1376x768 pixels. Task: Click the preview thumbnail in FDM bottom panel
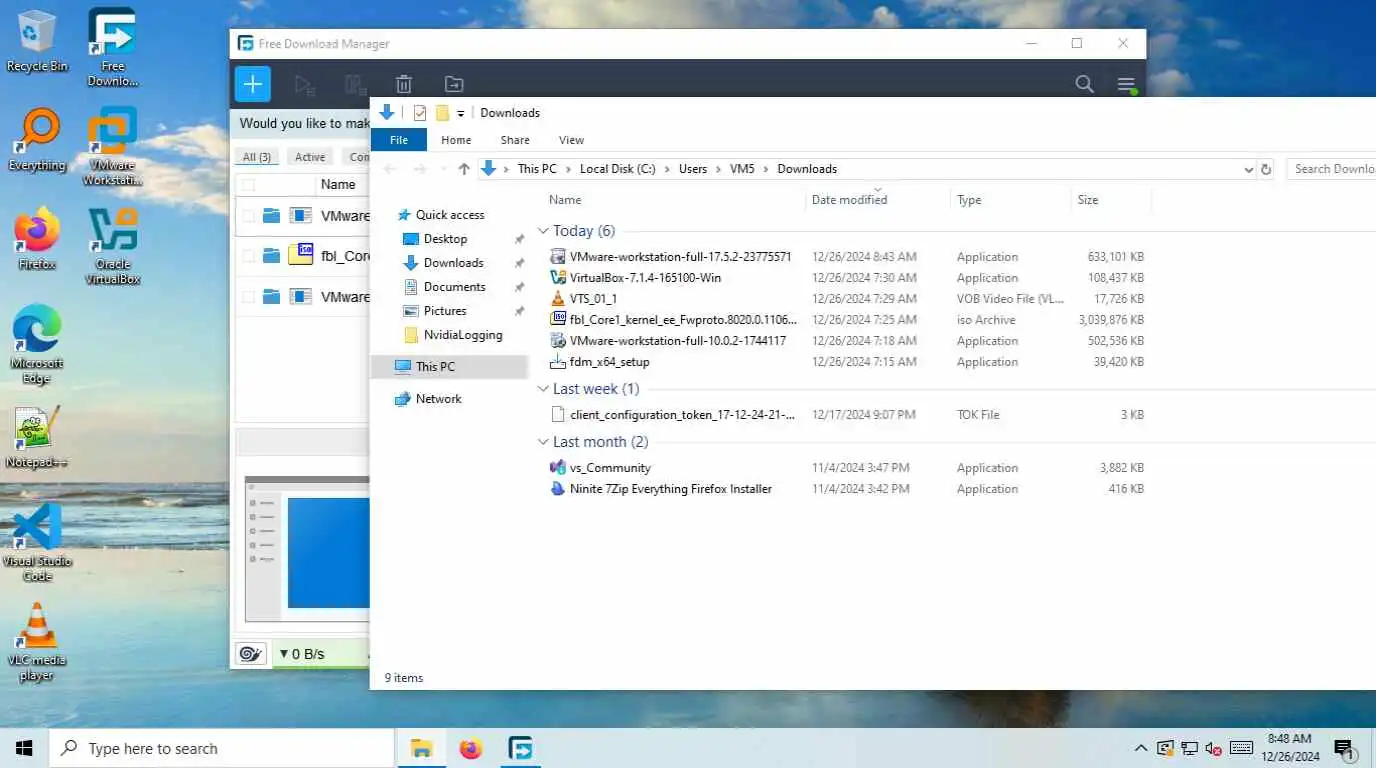[308, 550]
